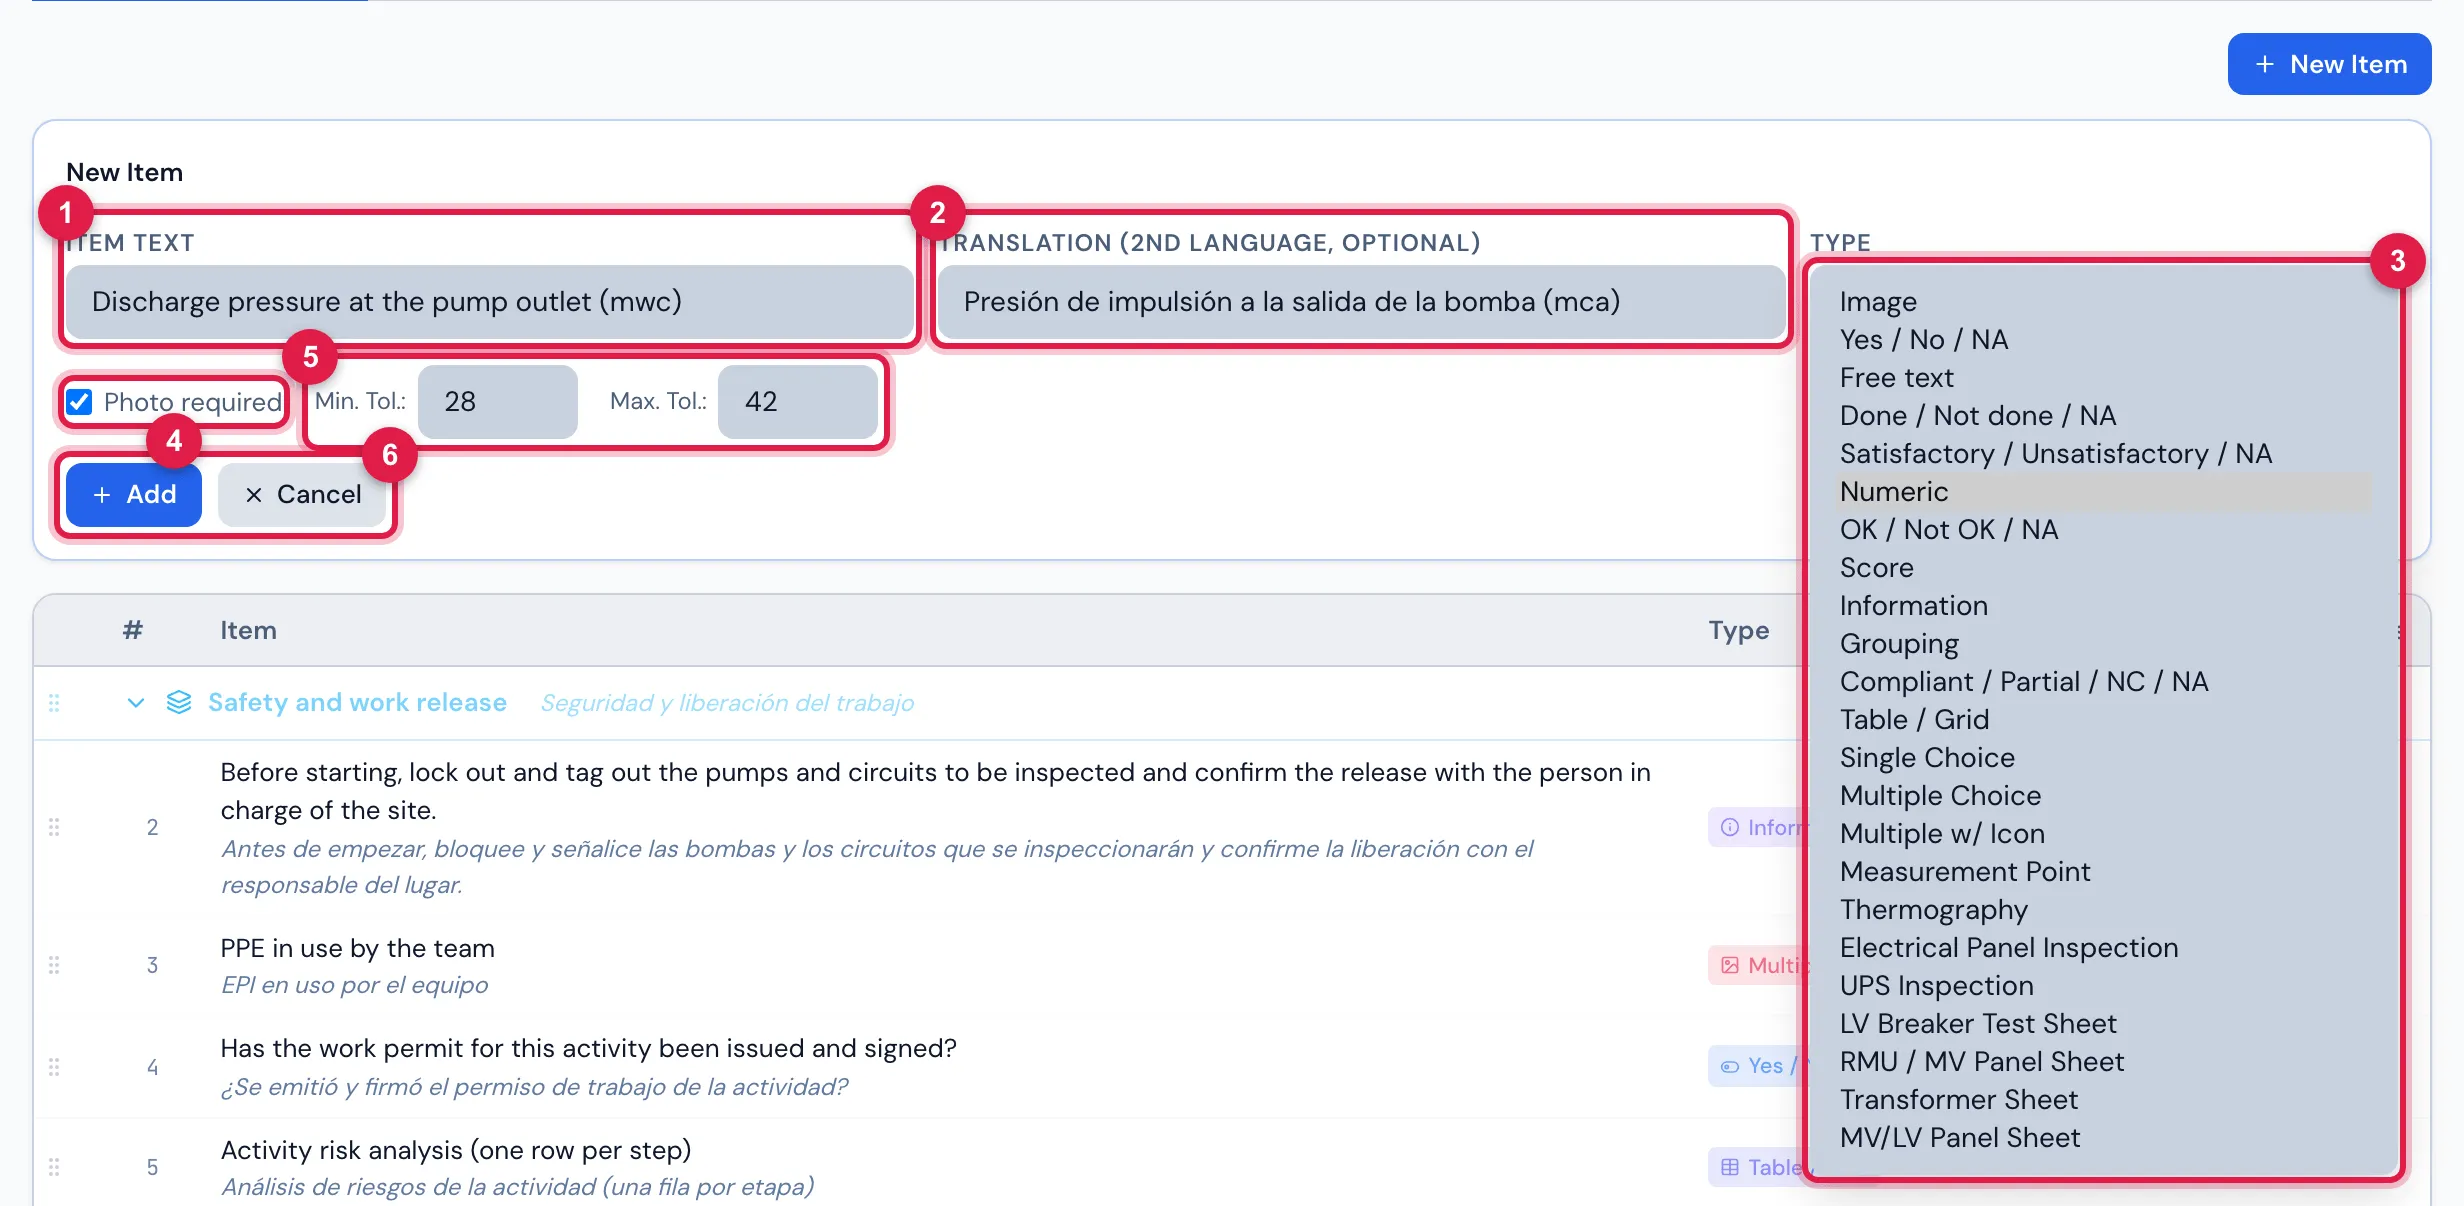Image resolution: width=2464 pixels, height=1206 pixels.
Task: Select Yes / No / NA option
Action: point(2105,340)
